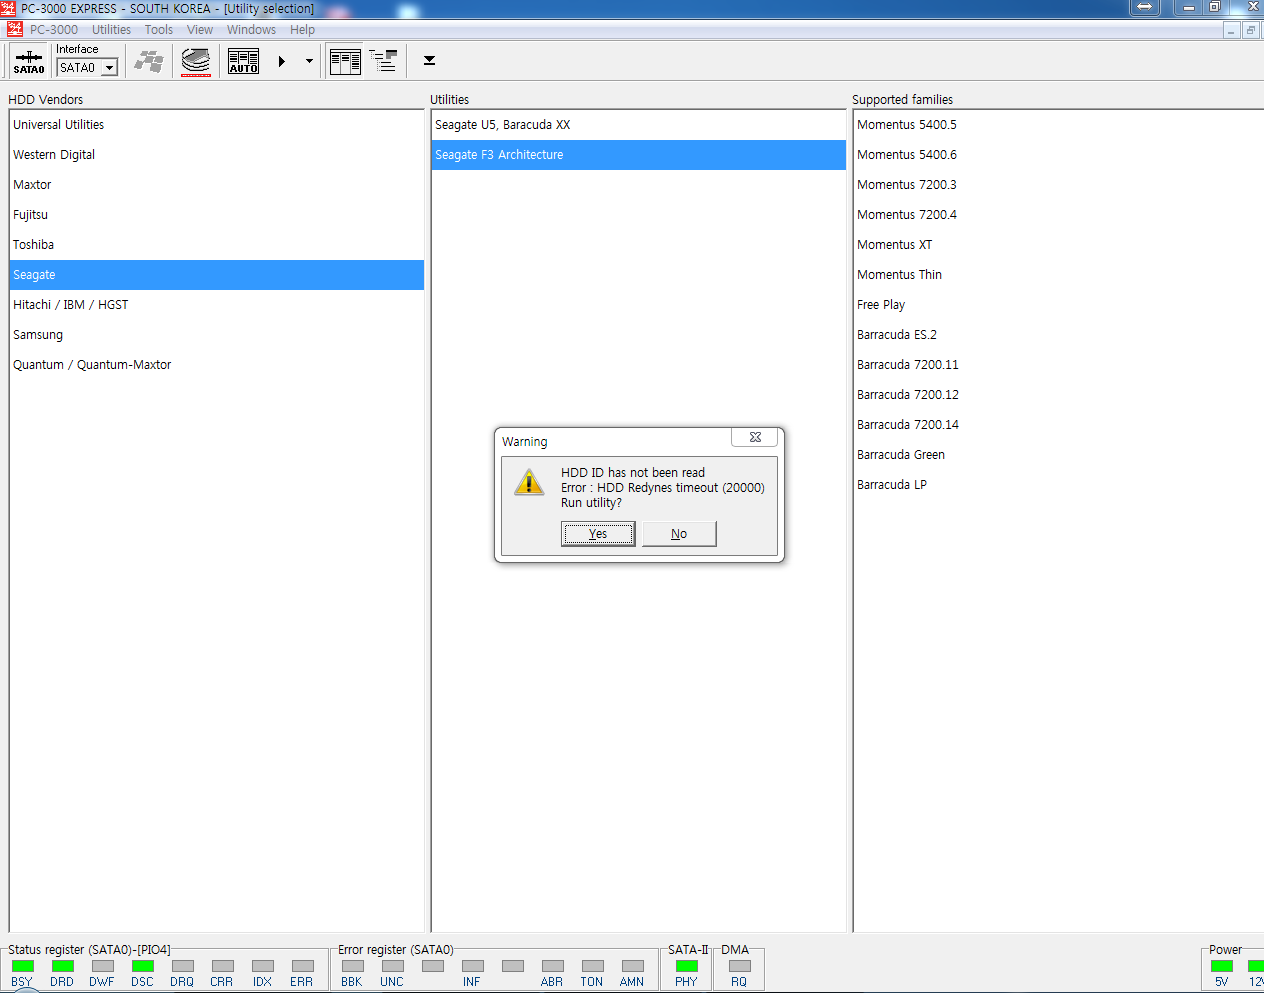Click the run (play arrow) toolbar button
The height and width of the screenshot is (993, 1264).
pos(282,61)
